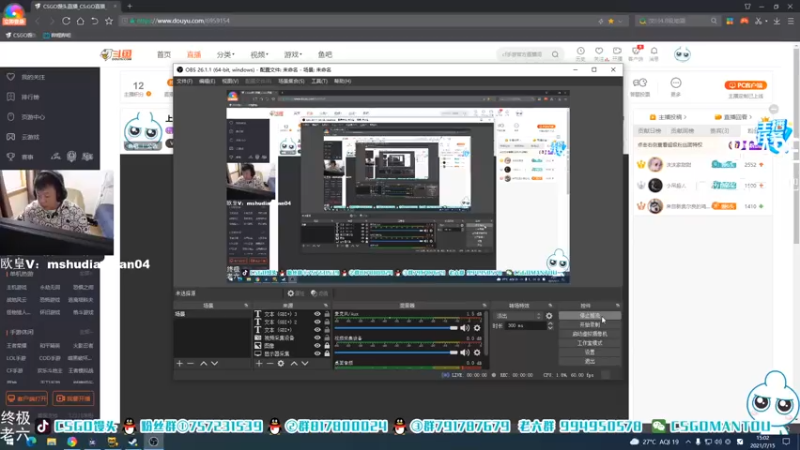The image size is (800, 450).
Task: Enable OBS studio mode button
Action: (590, 343)
